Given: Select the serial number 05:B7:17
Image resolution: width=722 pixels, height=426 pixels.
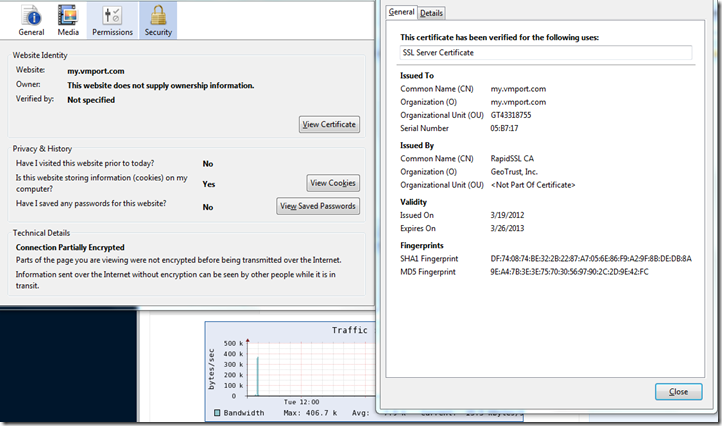Looking at the screenshot, I should 504,128.
